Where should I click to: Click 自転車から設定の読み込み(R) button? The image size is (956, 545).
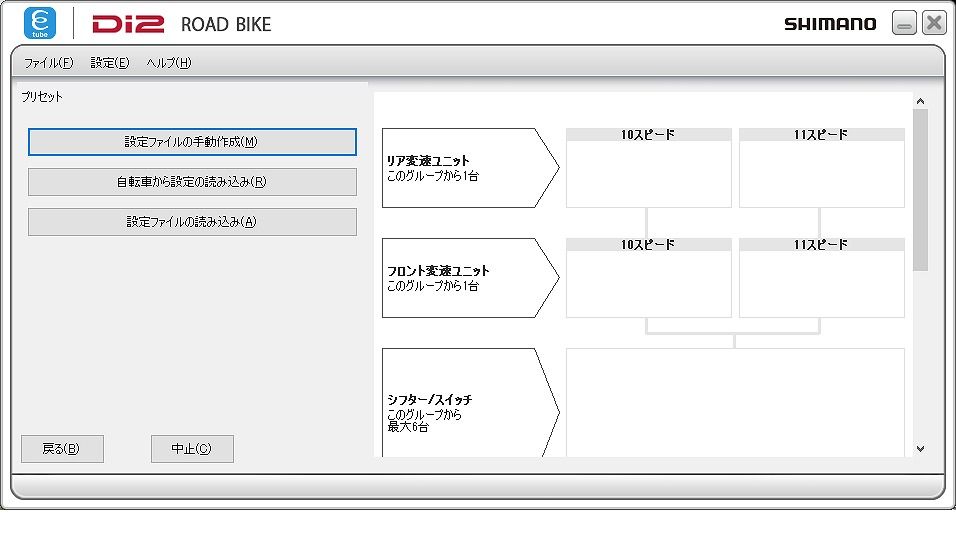192,182
